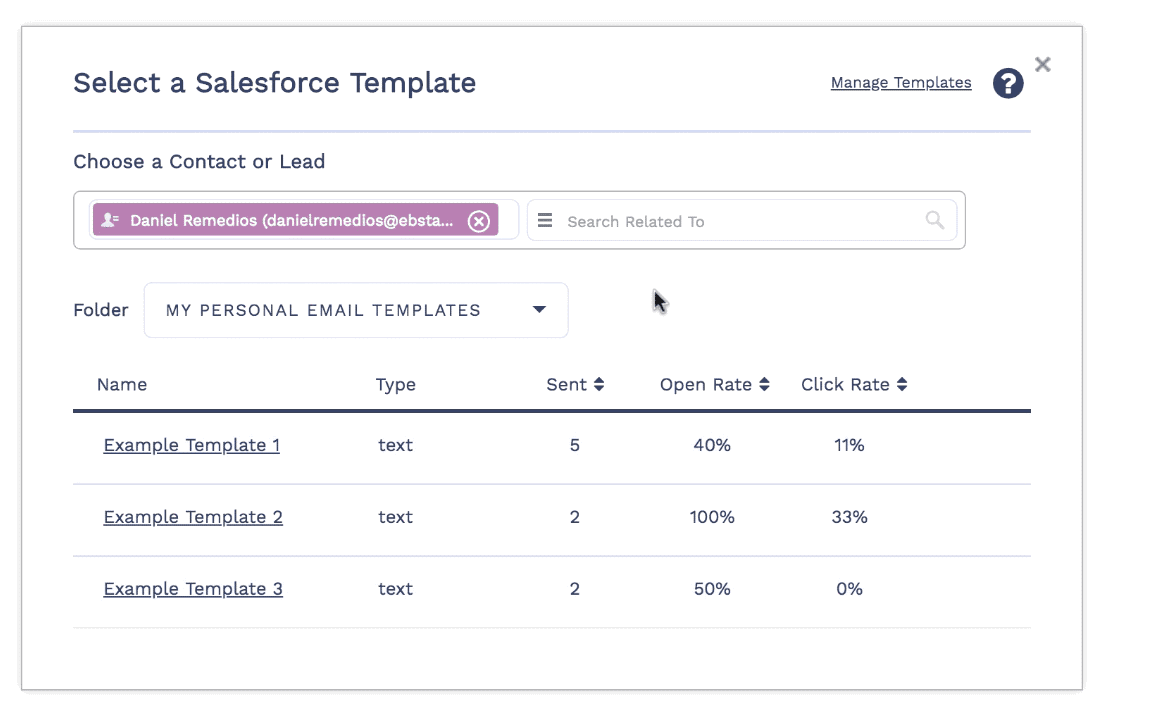Expand the Folder dropdown arrow
The height and width of the screenshot is (720, 1152).
539,310
